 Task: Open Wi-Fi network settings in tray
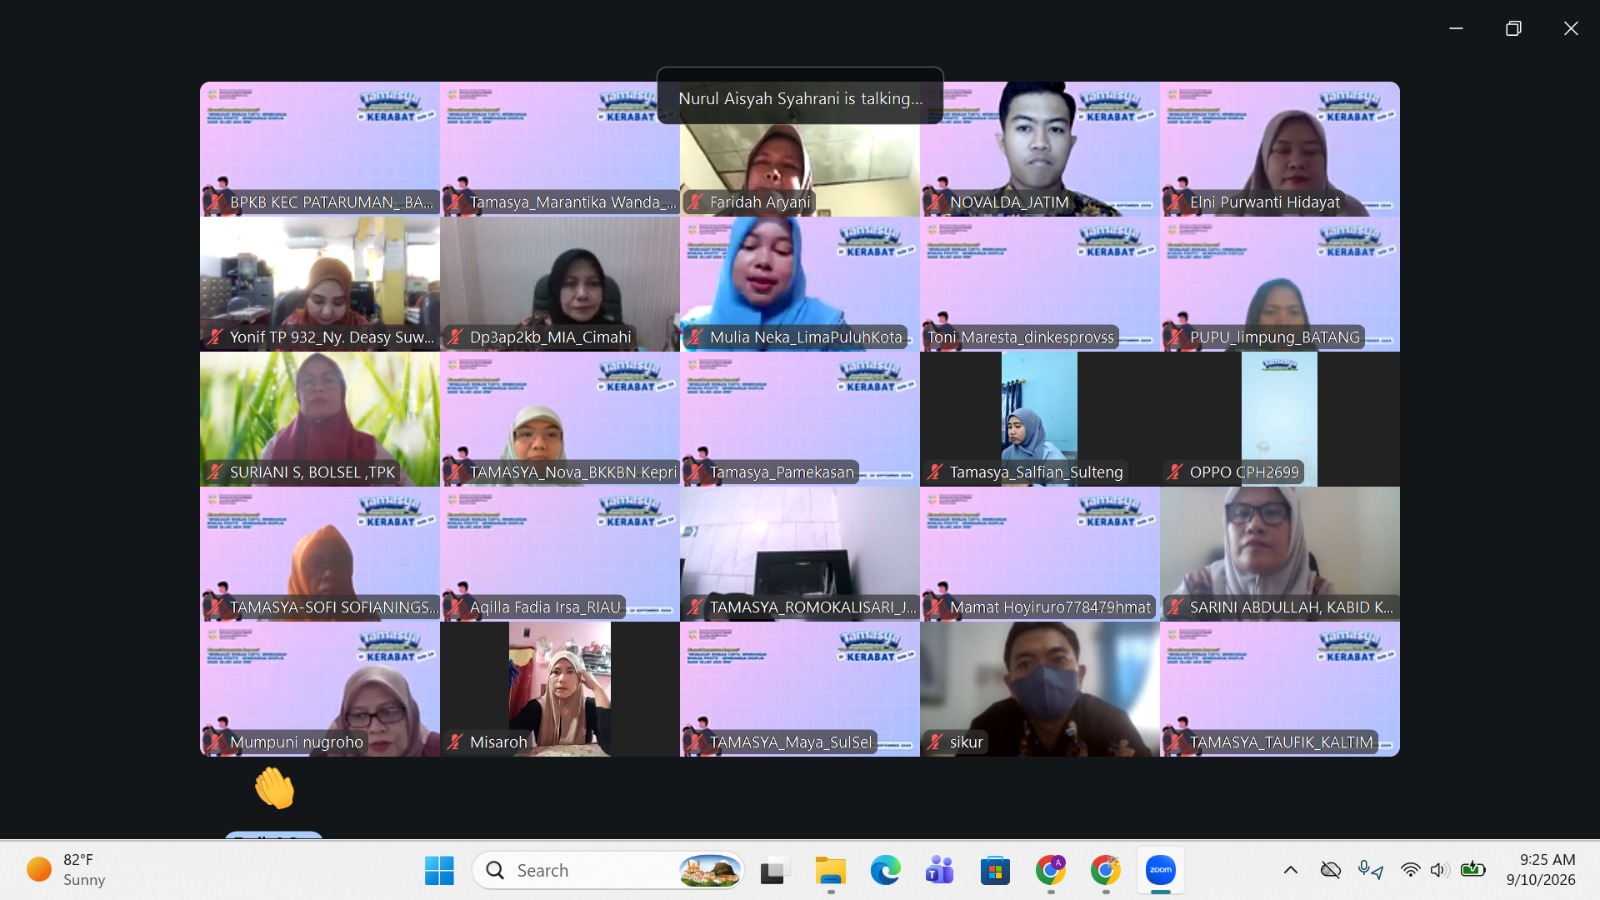[x=1410, y=870]
